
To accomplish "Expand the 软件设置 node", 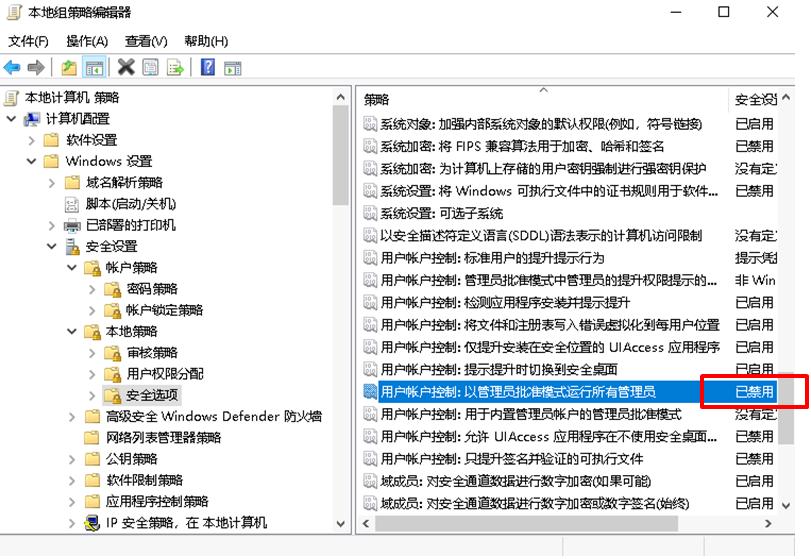I will pyautogui.click(x=32, y=140).
